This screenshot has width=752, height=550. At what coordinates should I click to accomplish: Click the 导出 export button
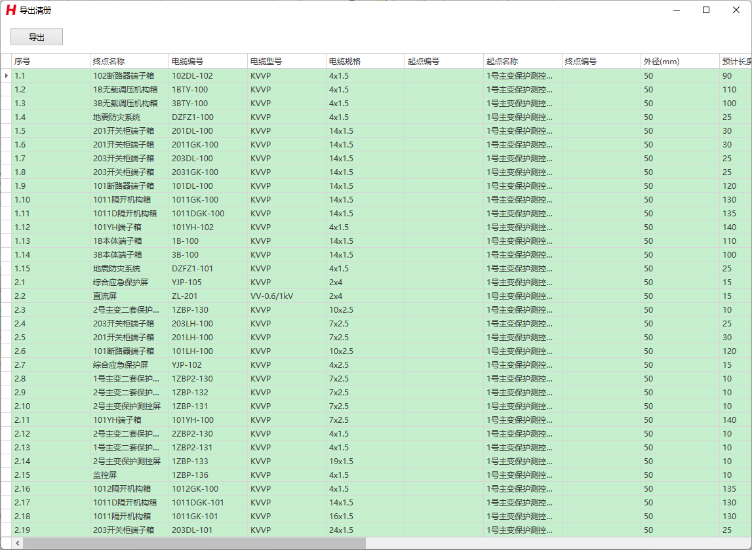coord(36,37)
